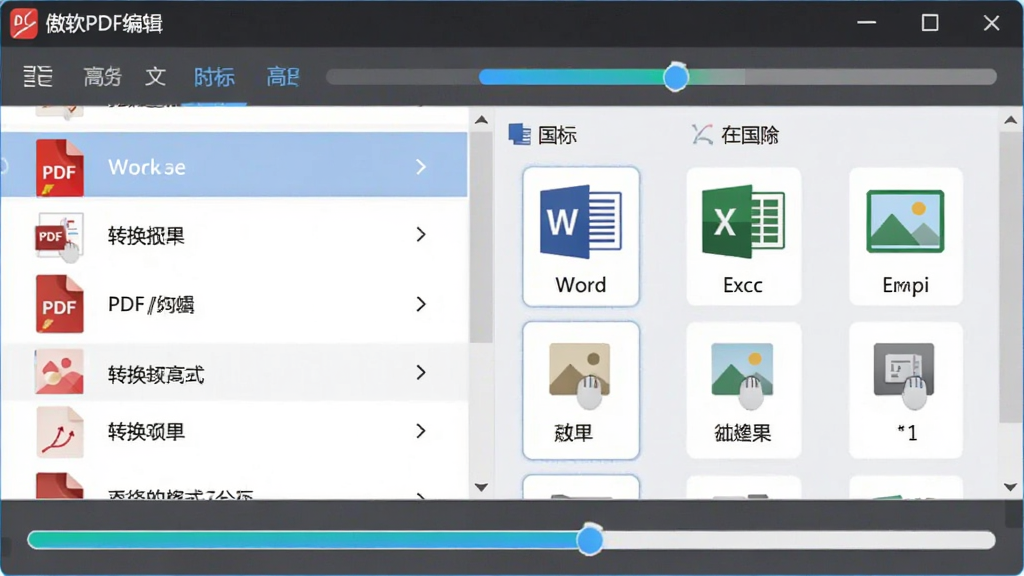Screen dimensions: 1024x576
Task: Click the 在国除 label
Action: pyautogui.click(x=750, y=135)
